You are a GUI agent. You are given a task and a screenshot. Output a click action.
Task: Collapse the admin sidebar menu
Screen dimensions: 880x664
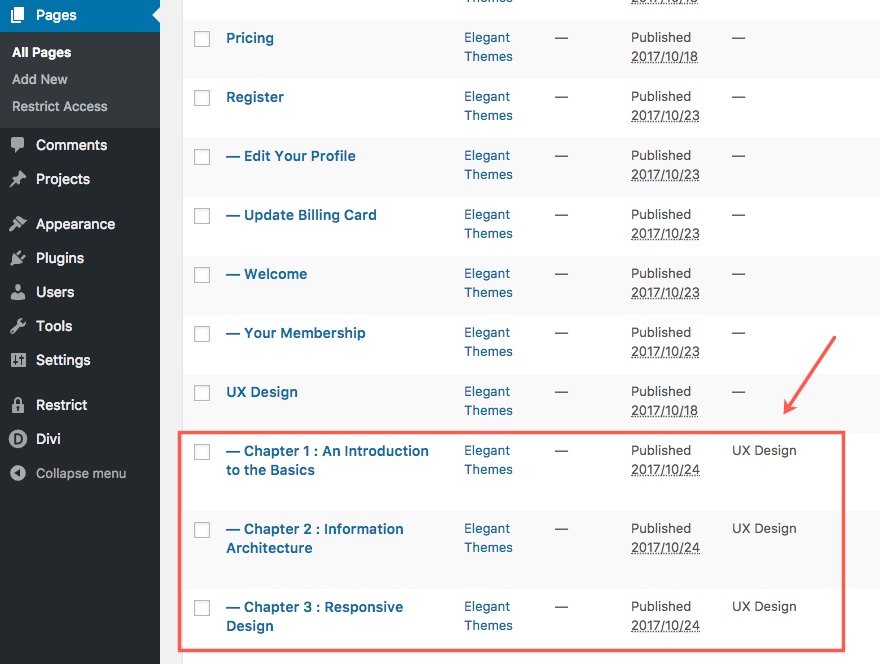pos(80,473)
